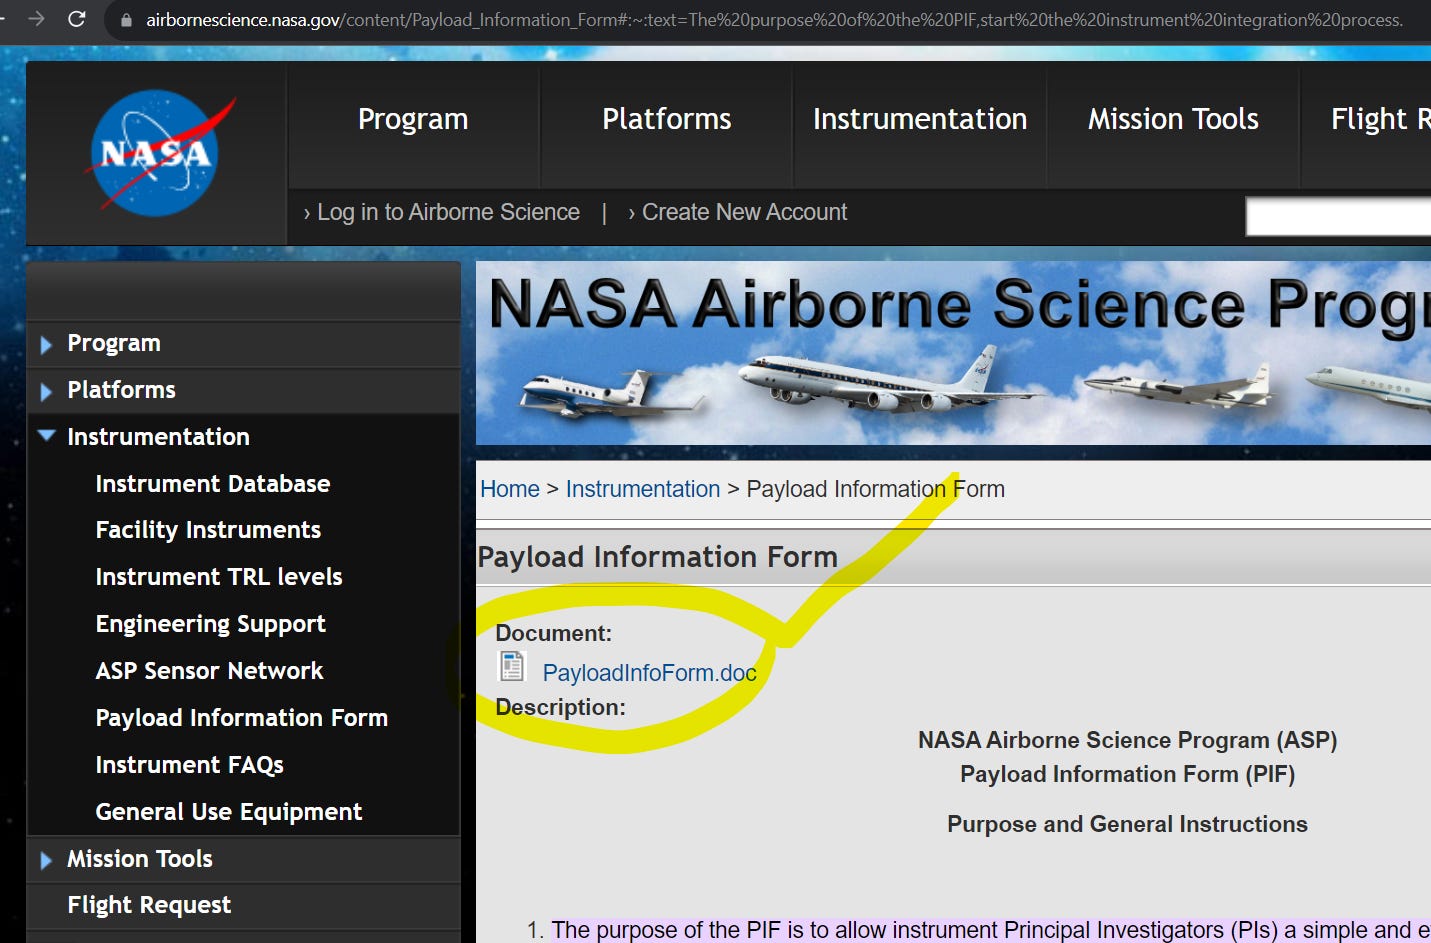Click the site search field

tap(1338, 216)
